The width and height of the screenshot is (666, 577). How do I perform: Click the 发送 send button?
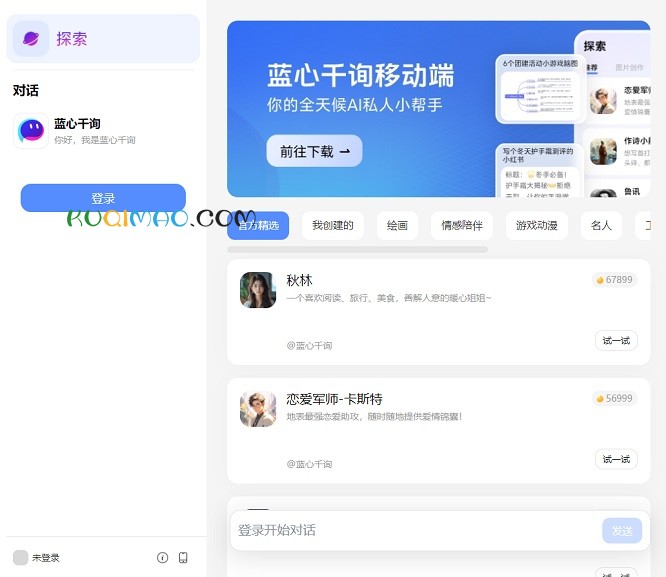[x=622, y=530]
